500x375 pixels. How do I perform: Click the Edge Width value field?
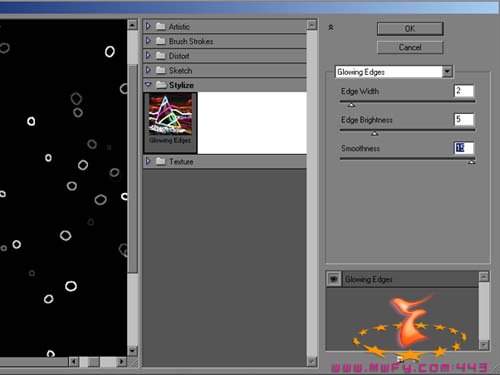464,91
